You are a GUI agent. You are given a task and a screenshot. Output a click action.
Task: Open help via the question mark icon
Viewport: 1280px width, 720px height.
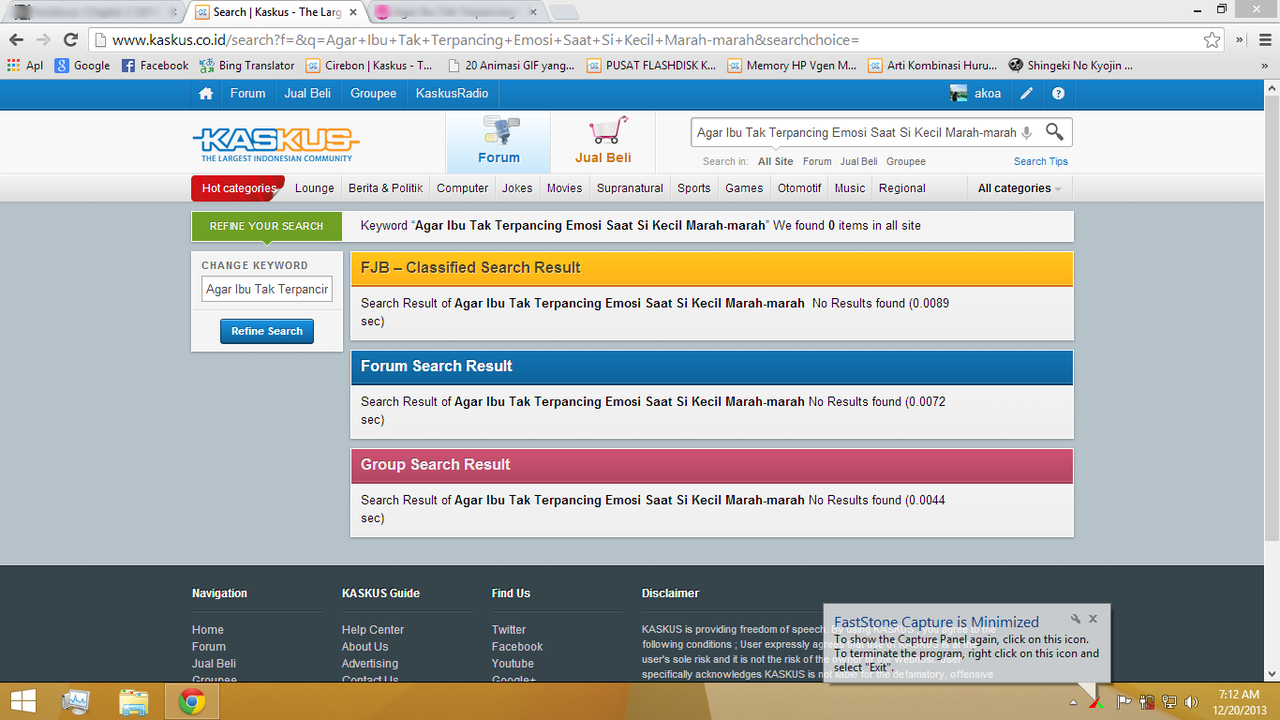click(1058, 94)
